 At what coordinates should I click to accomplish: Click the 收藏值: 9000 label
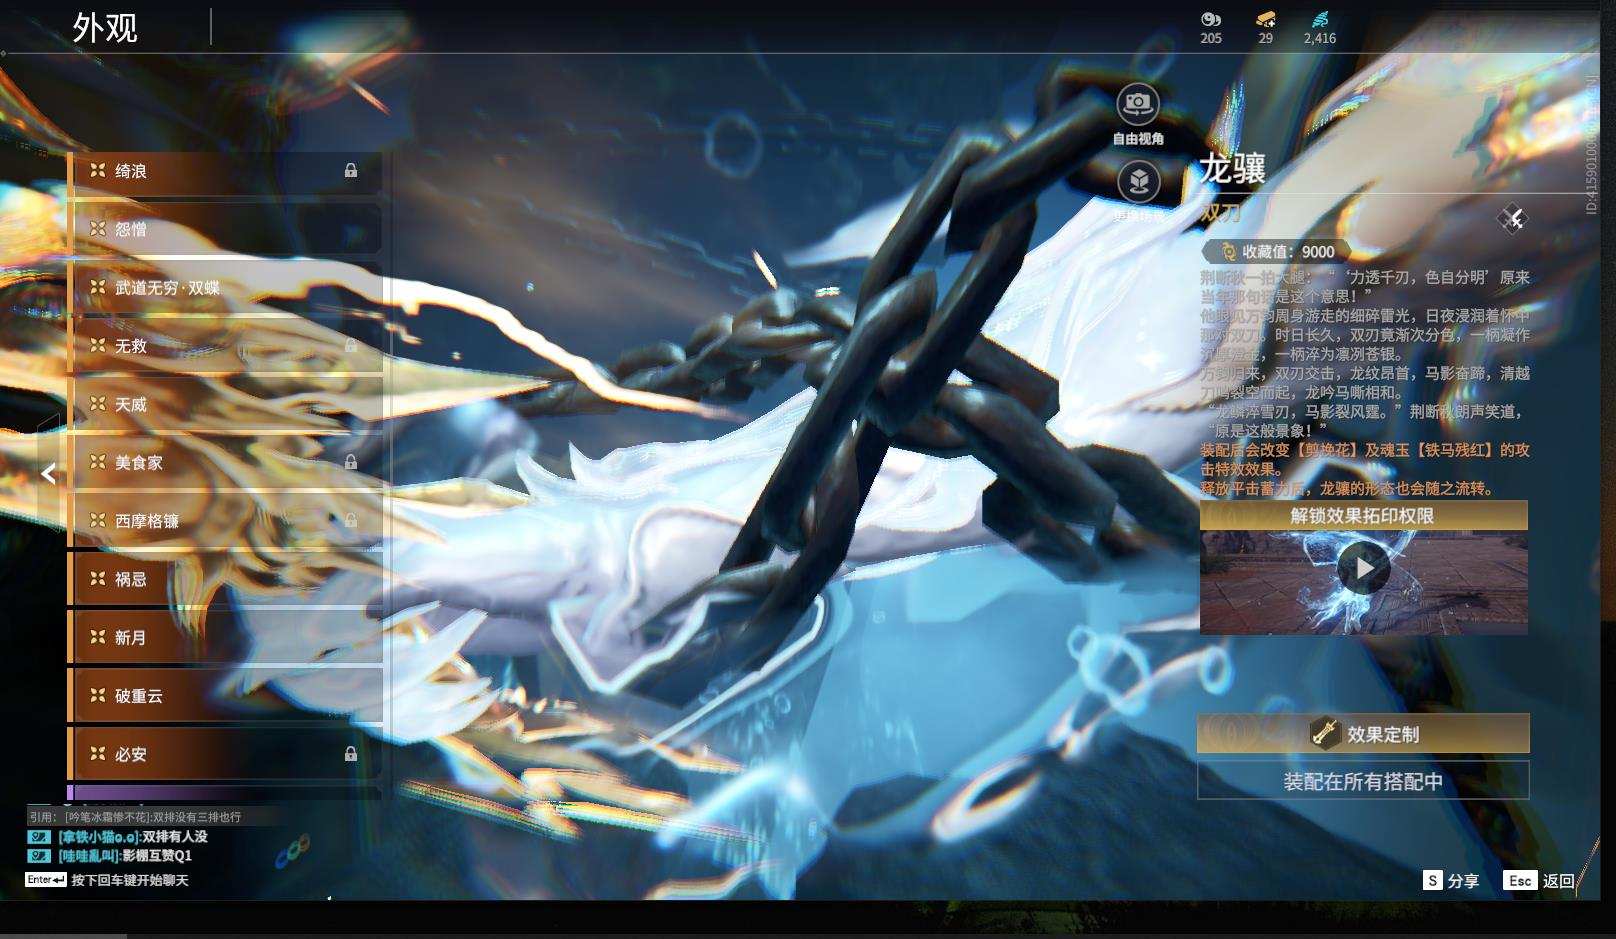(x=1288, y=252)
